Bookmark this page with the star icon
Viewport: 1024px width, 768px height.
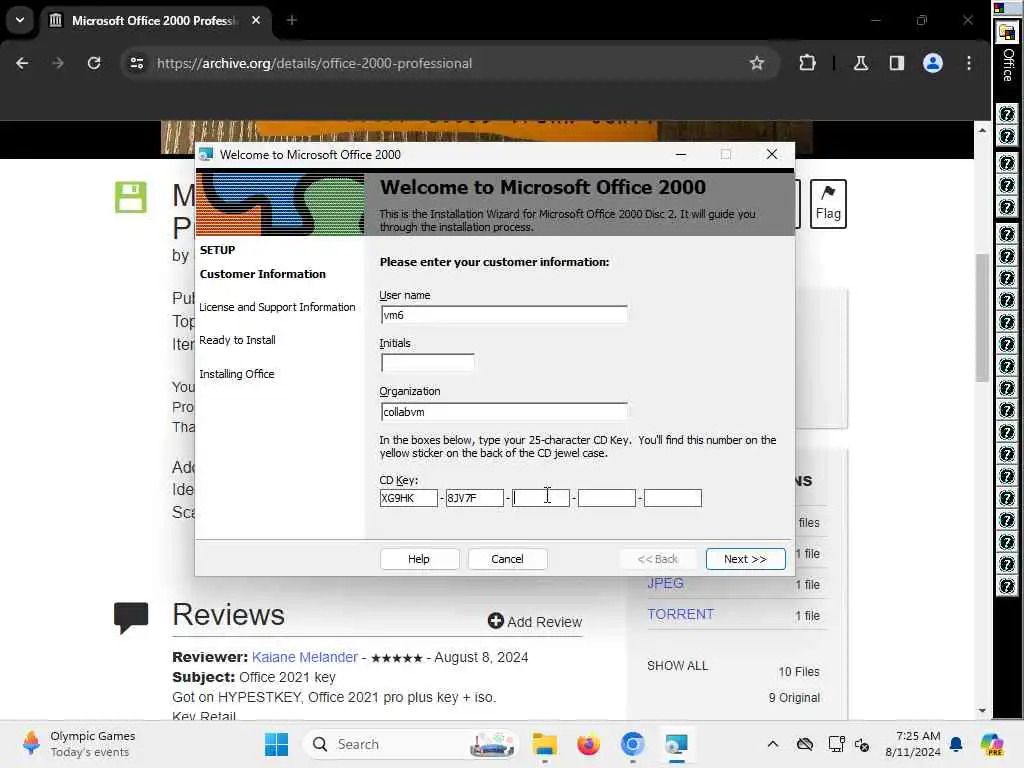(x=756, y=63)
